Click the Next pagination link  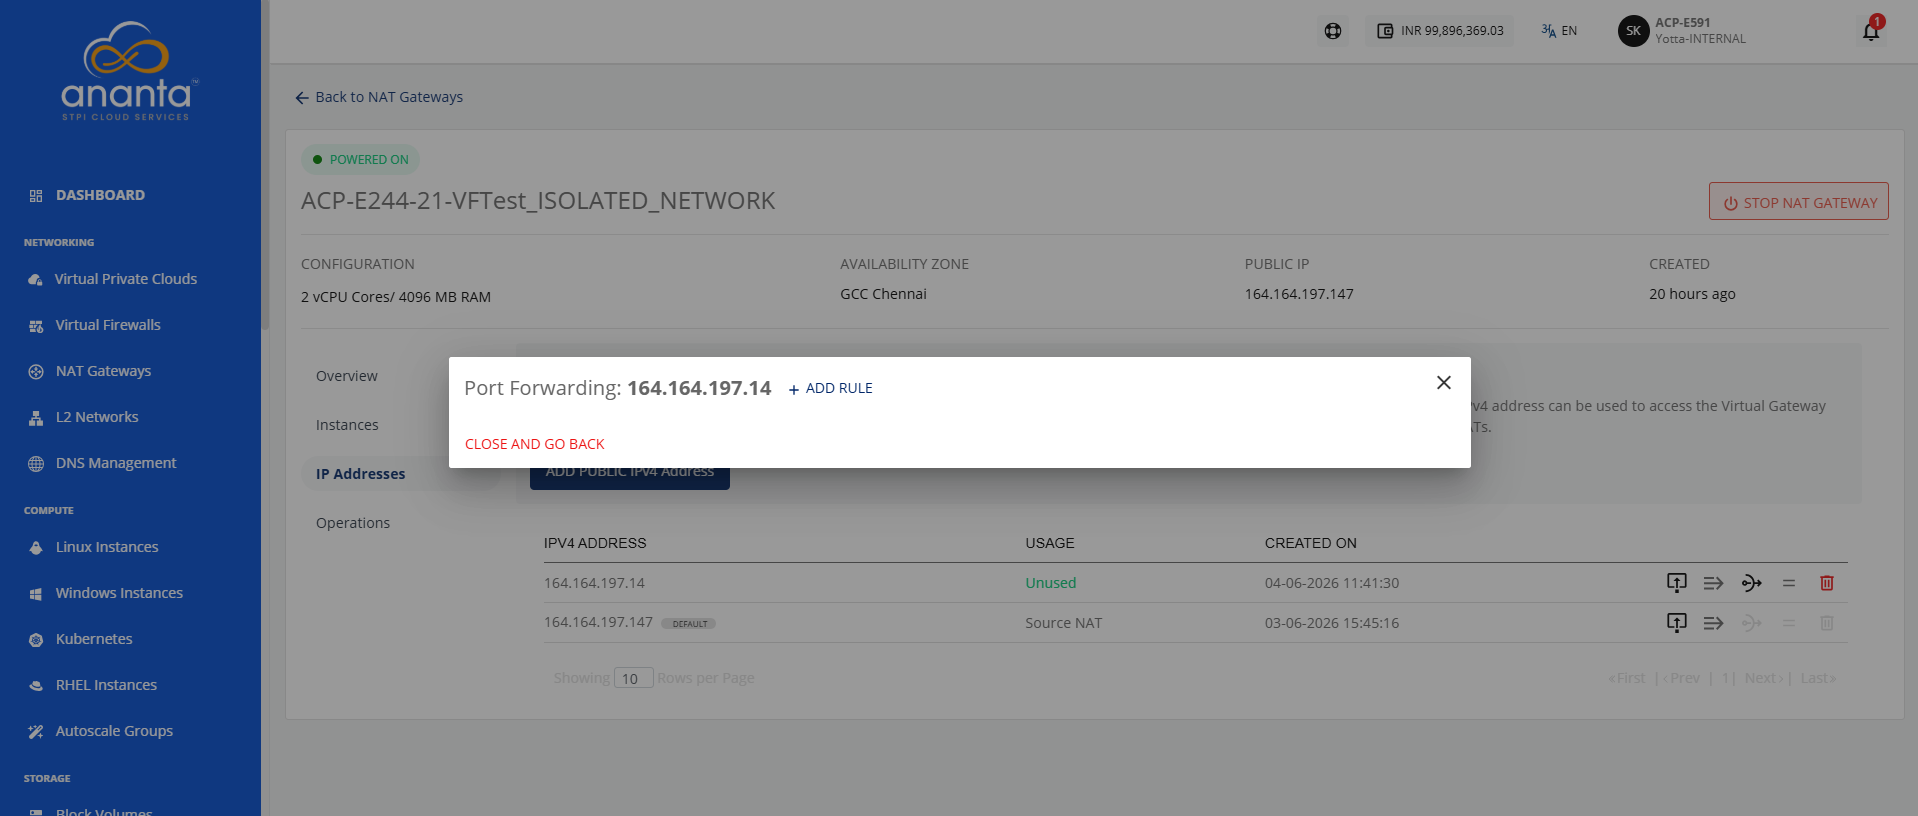coord(1764,678)
